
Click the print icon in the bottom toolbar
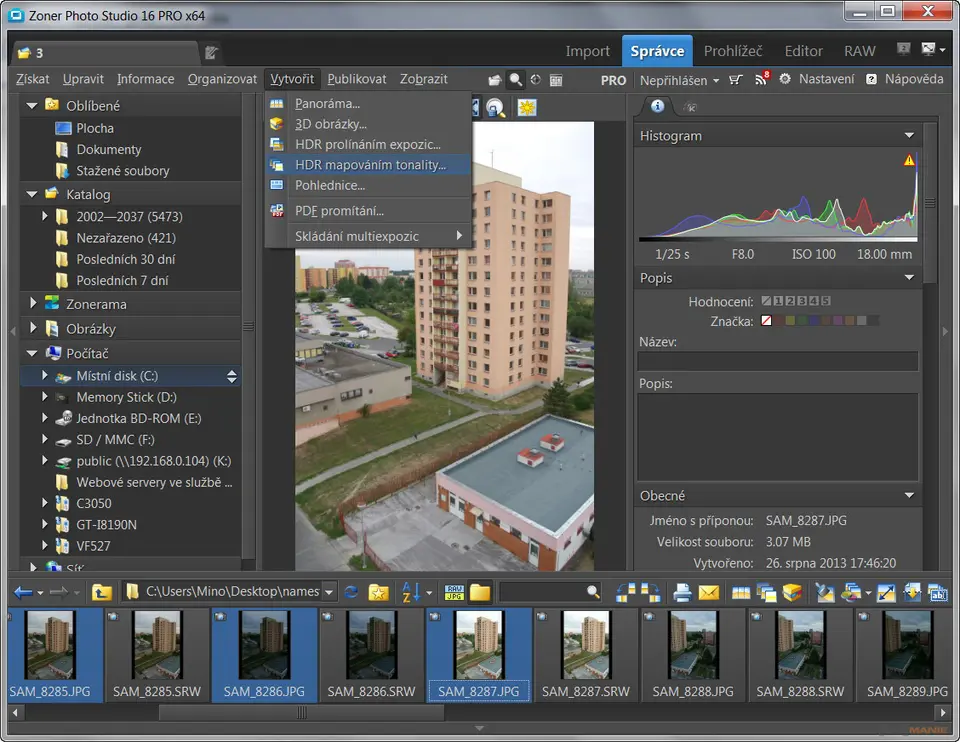click(683, 593)
